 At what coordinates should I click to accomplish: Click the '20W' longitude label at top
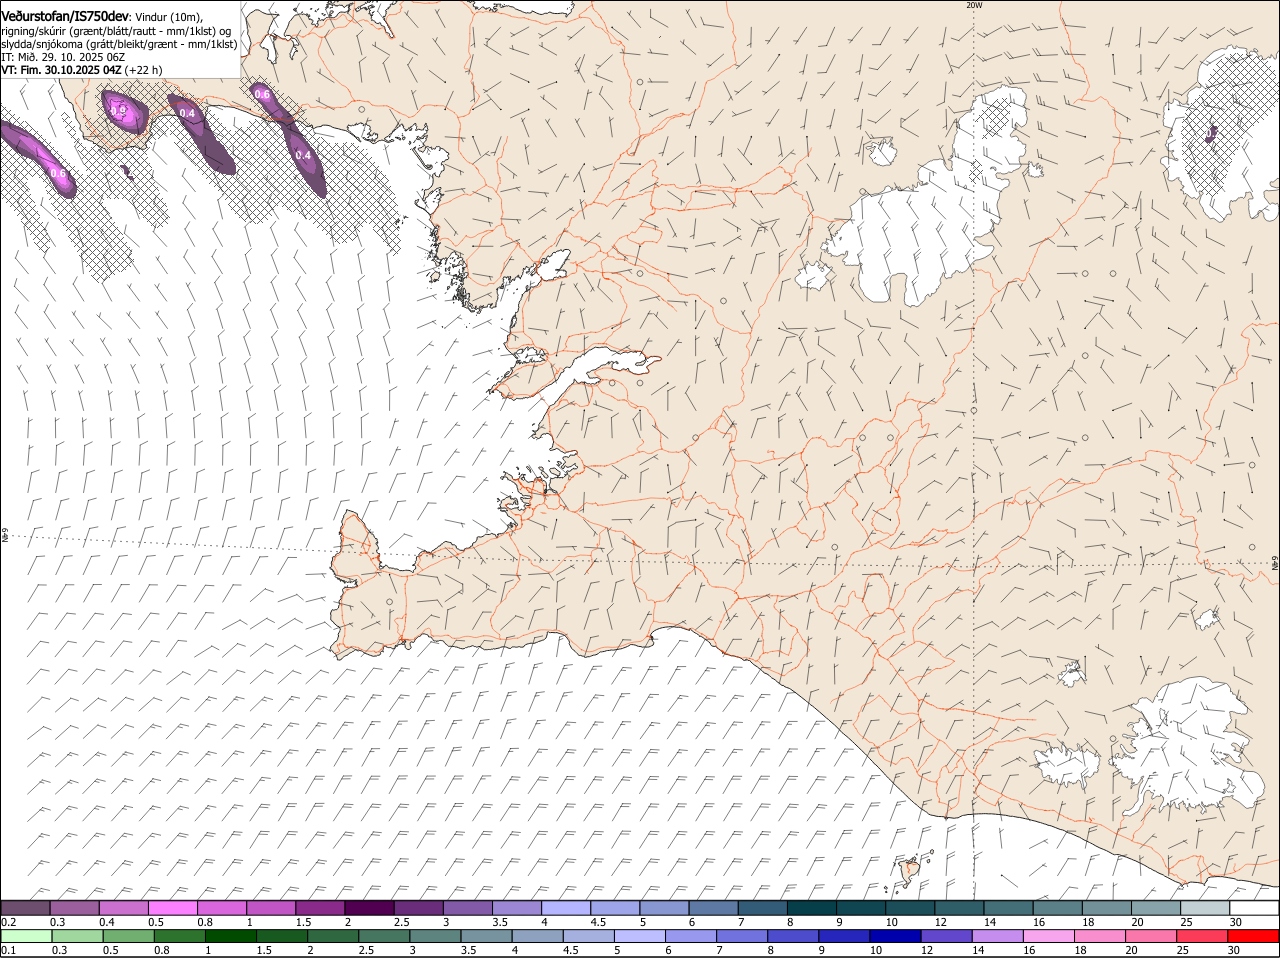click(x=974, y=5)
